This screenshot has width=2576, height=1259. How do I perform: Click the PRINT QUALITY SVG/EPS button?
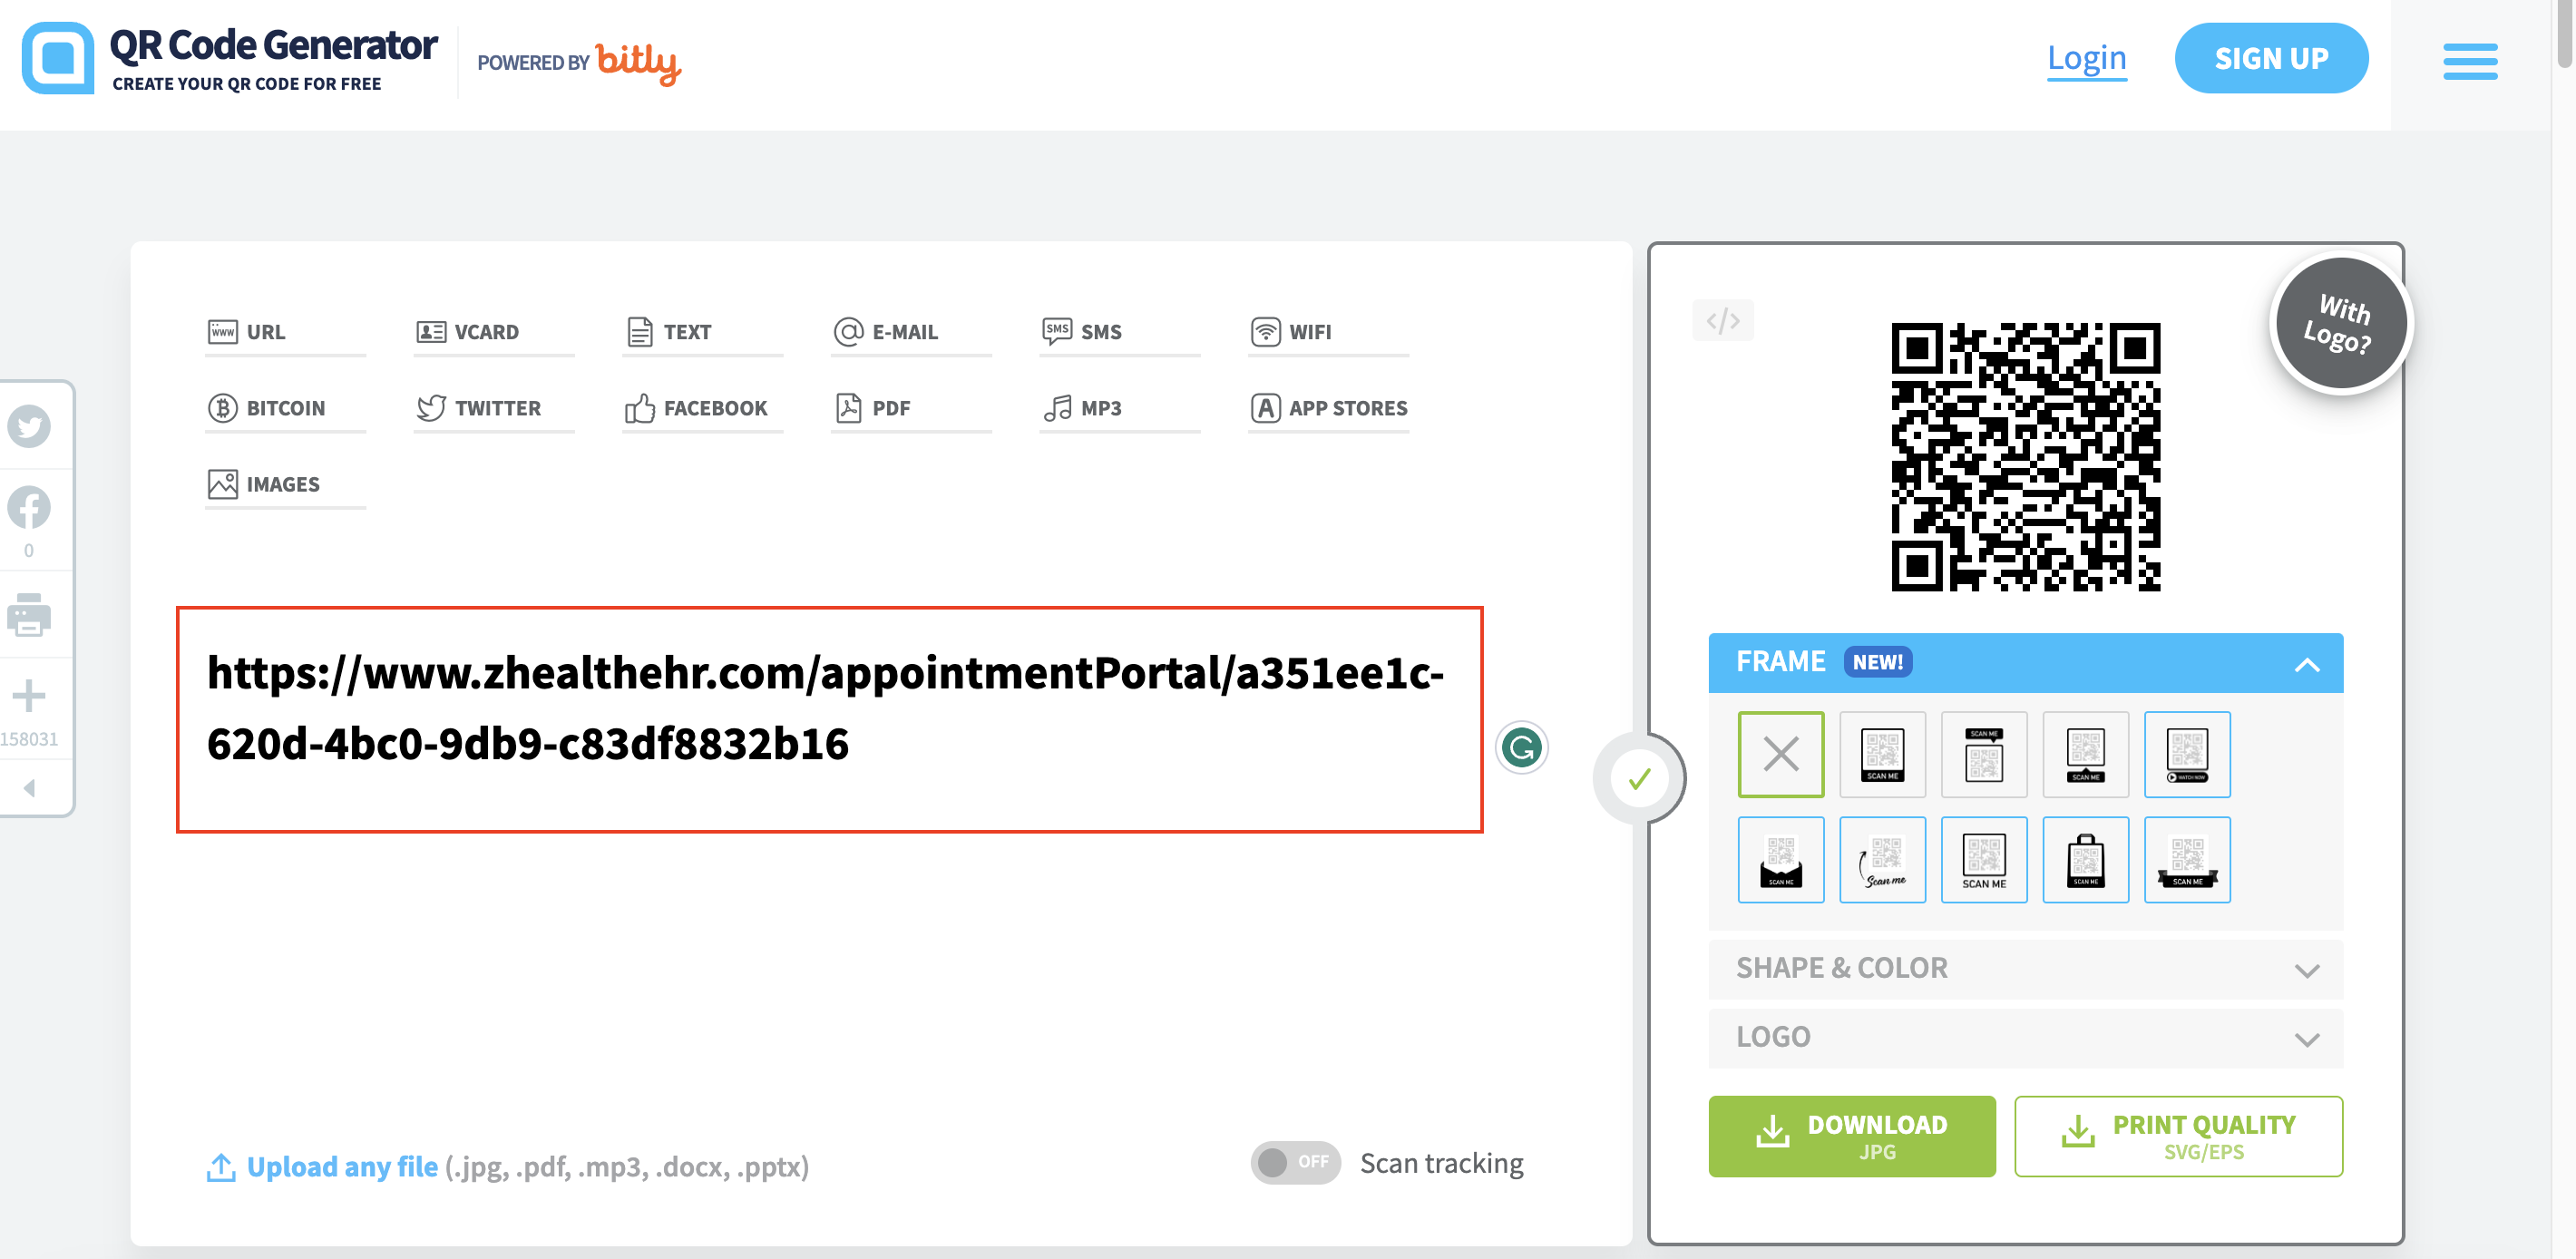pos(2178,1137)
